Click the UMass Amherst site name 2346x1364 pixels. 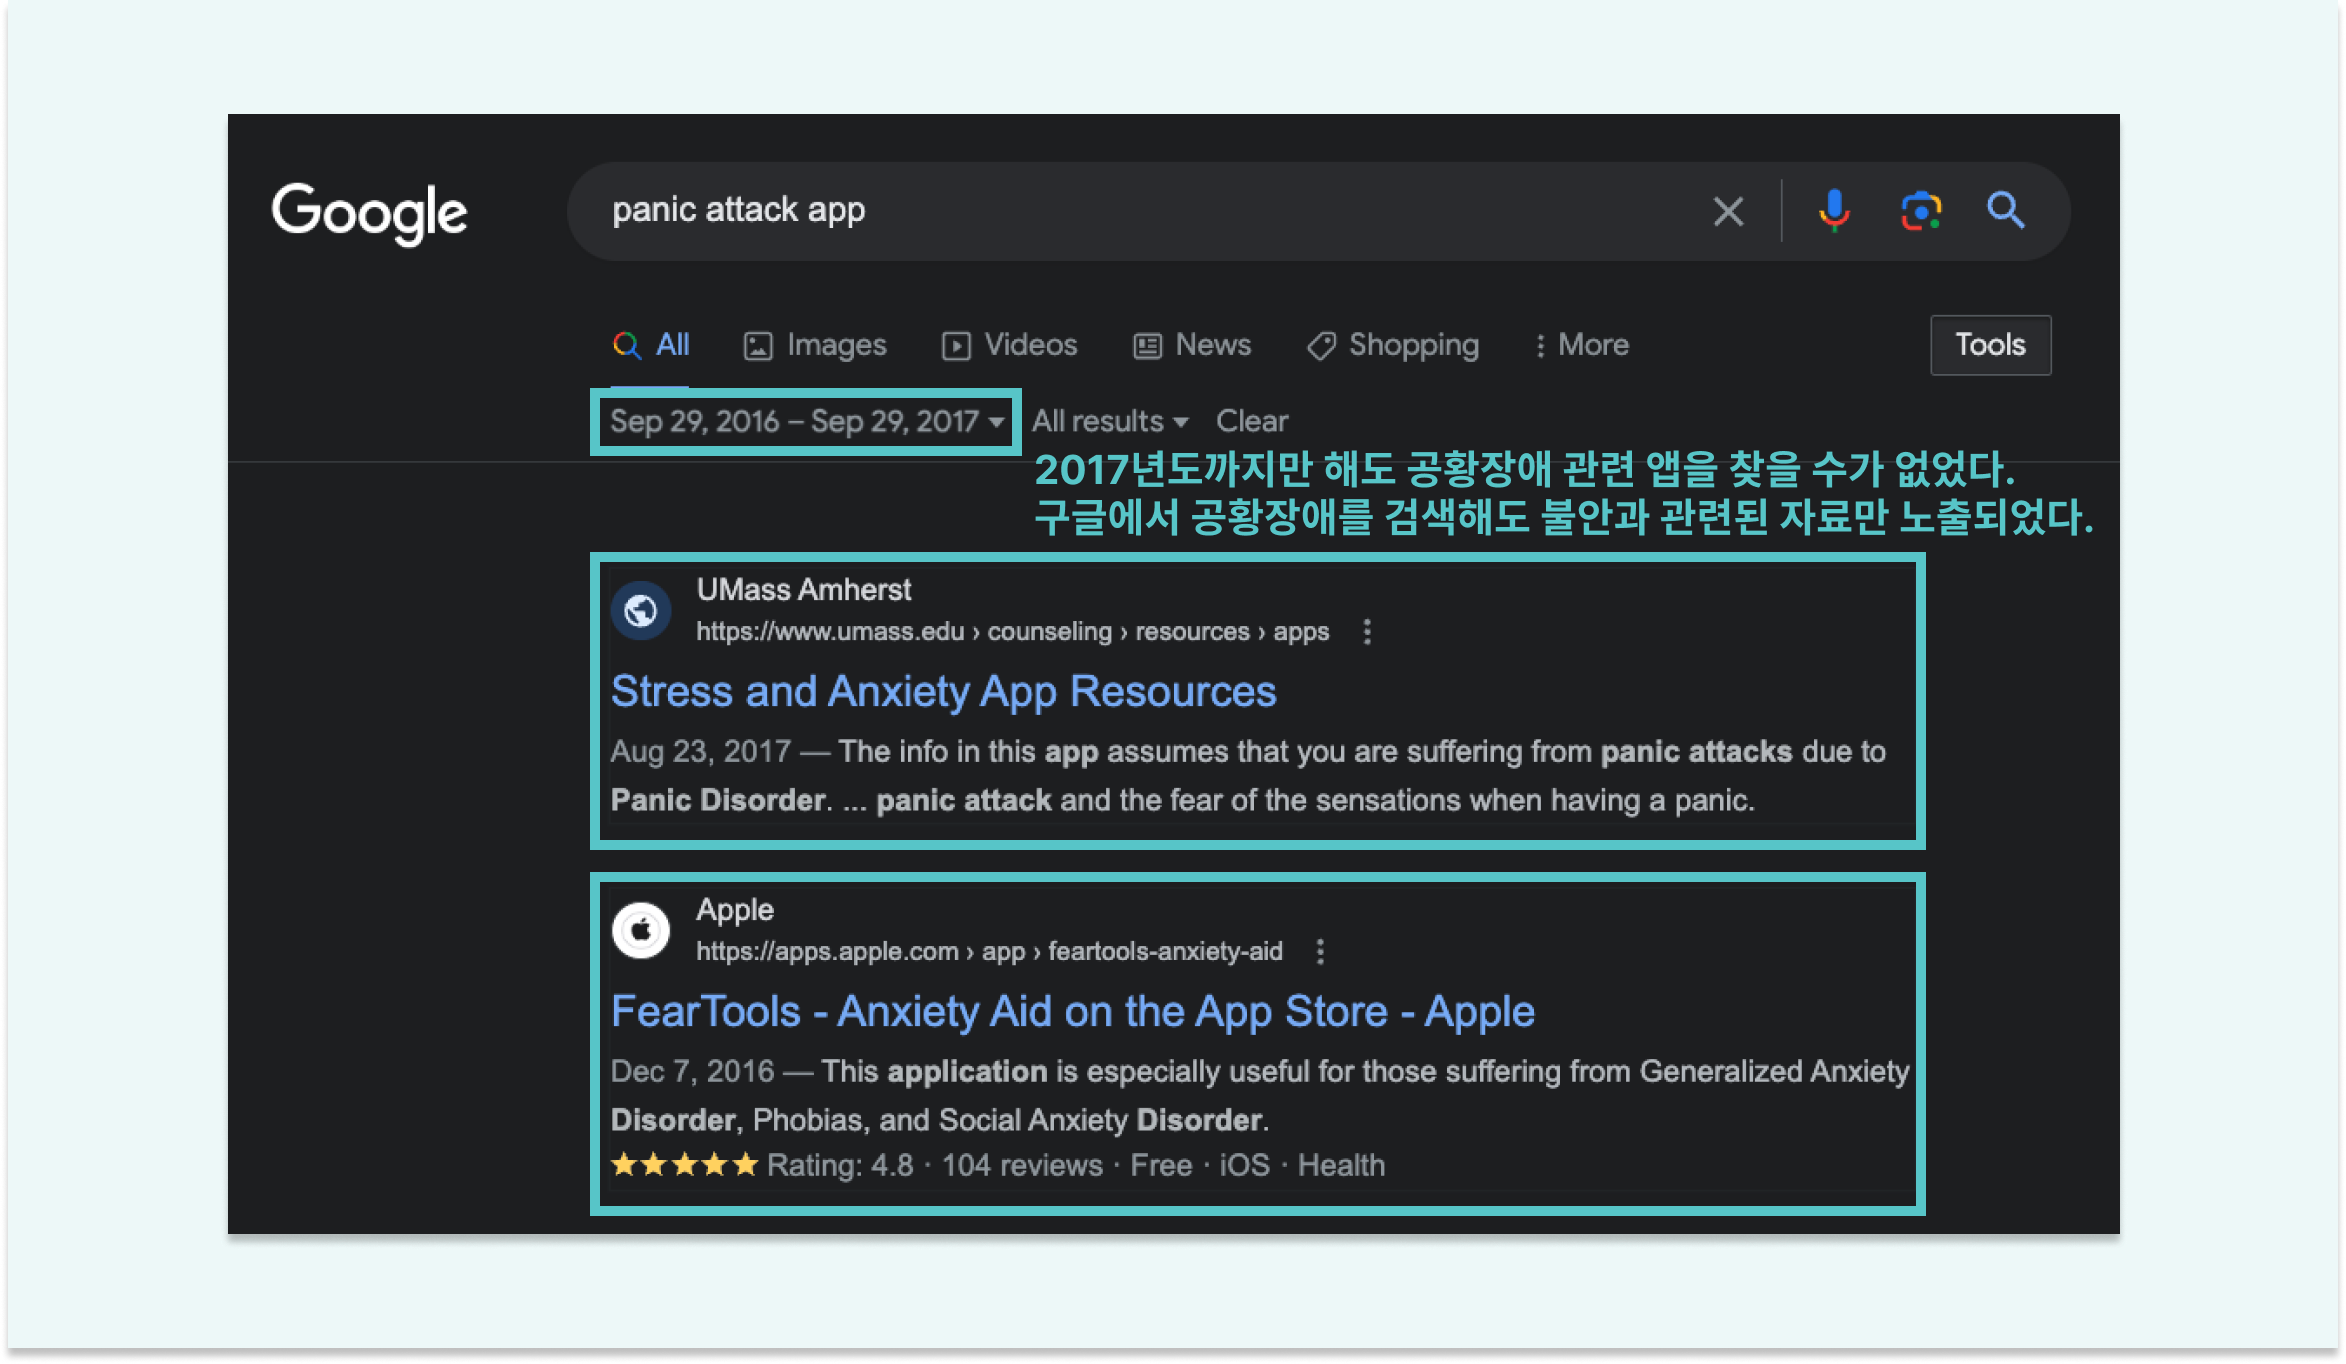point(804,590)
